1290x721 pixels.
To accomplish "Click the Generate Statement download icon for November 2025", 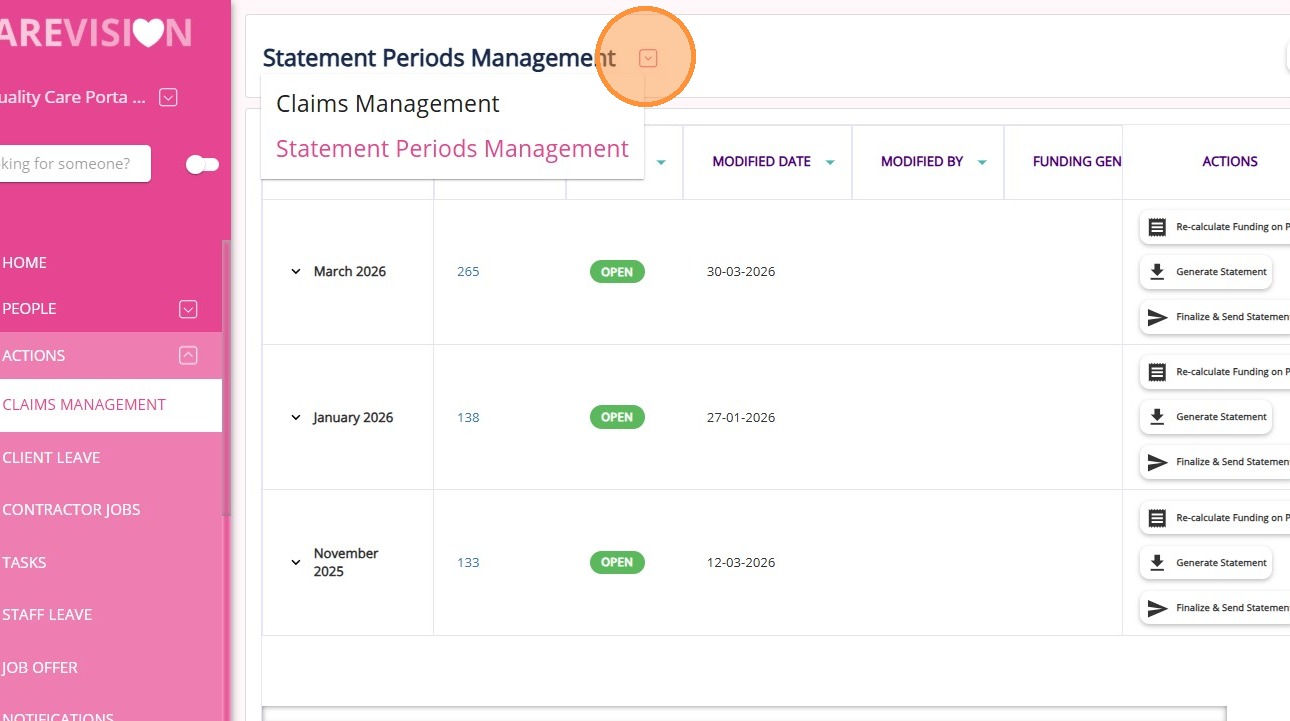I will click(1157, 563).
